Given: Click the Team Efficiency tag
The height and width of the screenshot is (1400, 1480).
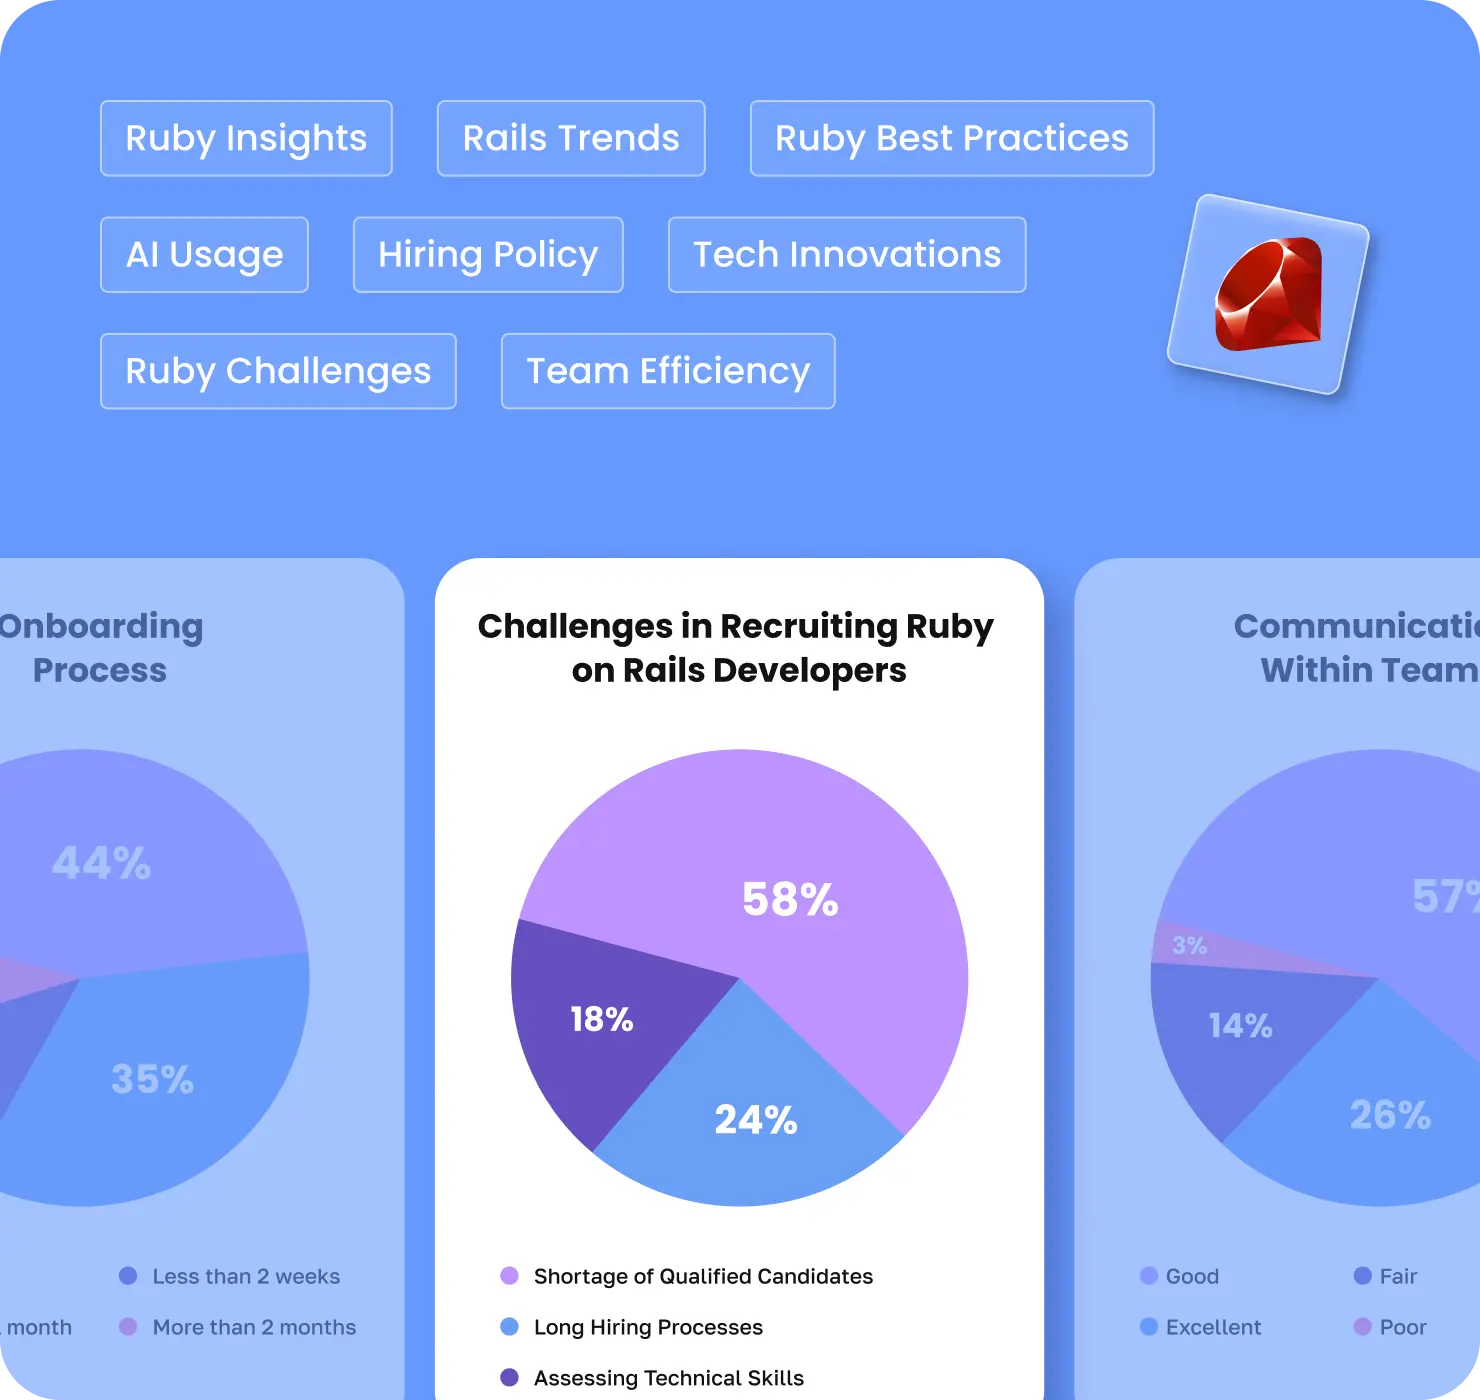Looking at the screenshot, I should click(667, 371).
